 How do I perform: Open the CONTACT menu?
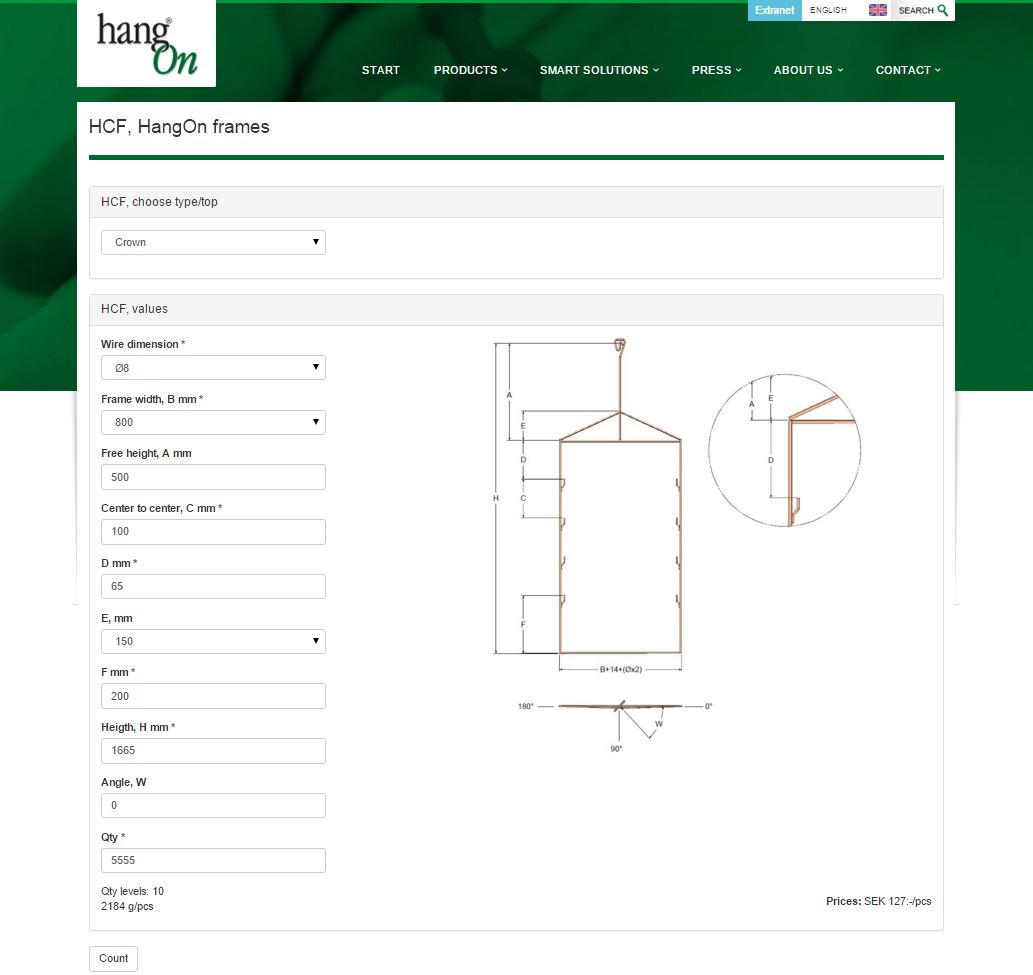(908, 70)
